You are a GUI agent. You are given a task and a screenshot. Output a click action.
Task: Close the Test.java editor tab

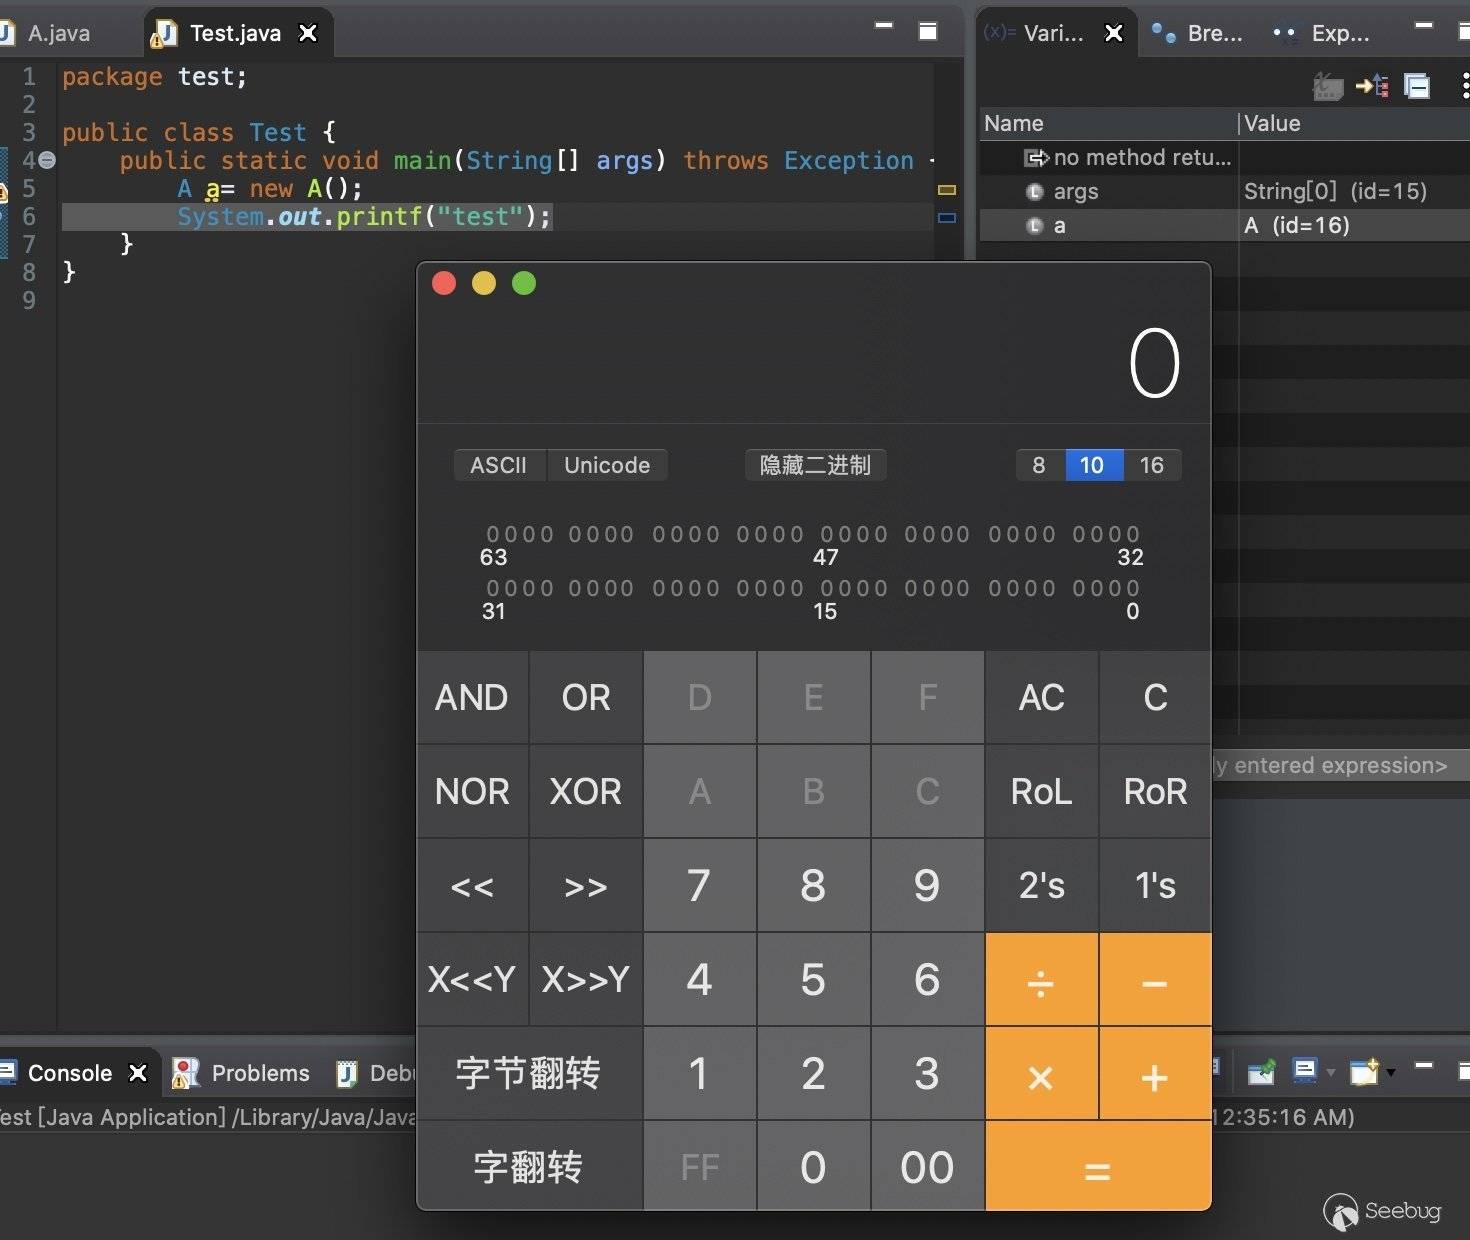point(309,33)
